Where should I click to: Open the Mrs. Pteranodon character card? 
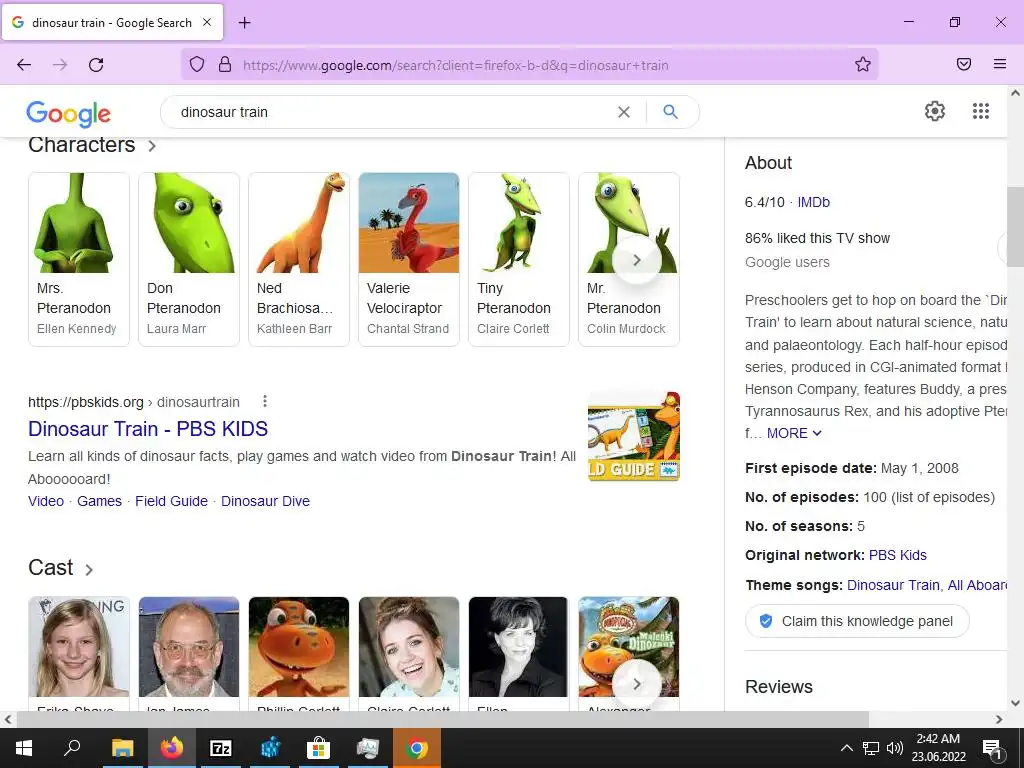tap(79, 259)
